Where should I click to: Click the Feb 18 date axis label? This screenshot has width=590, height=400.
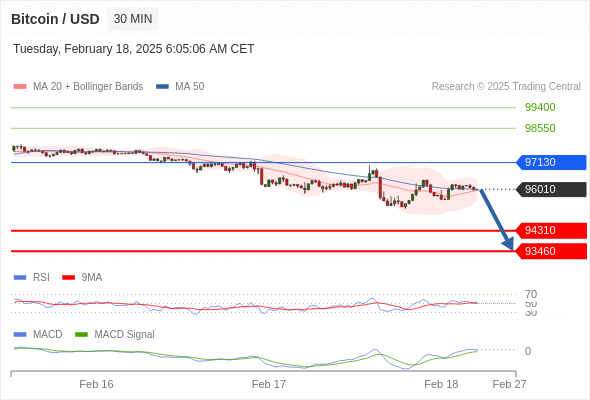tap(441, 384)
